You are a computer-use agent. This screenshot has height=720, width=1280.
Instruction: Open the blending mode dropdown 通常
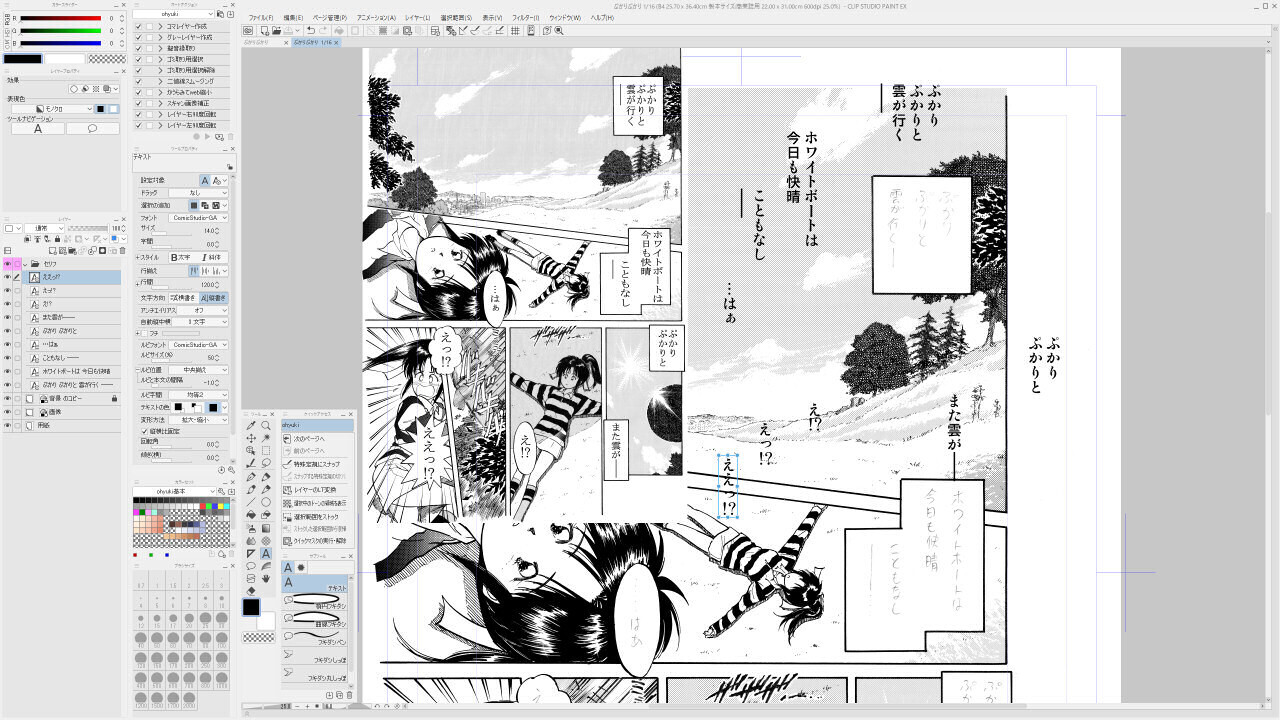[44, 228]
